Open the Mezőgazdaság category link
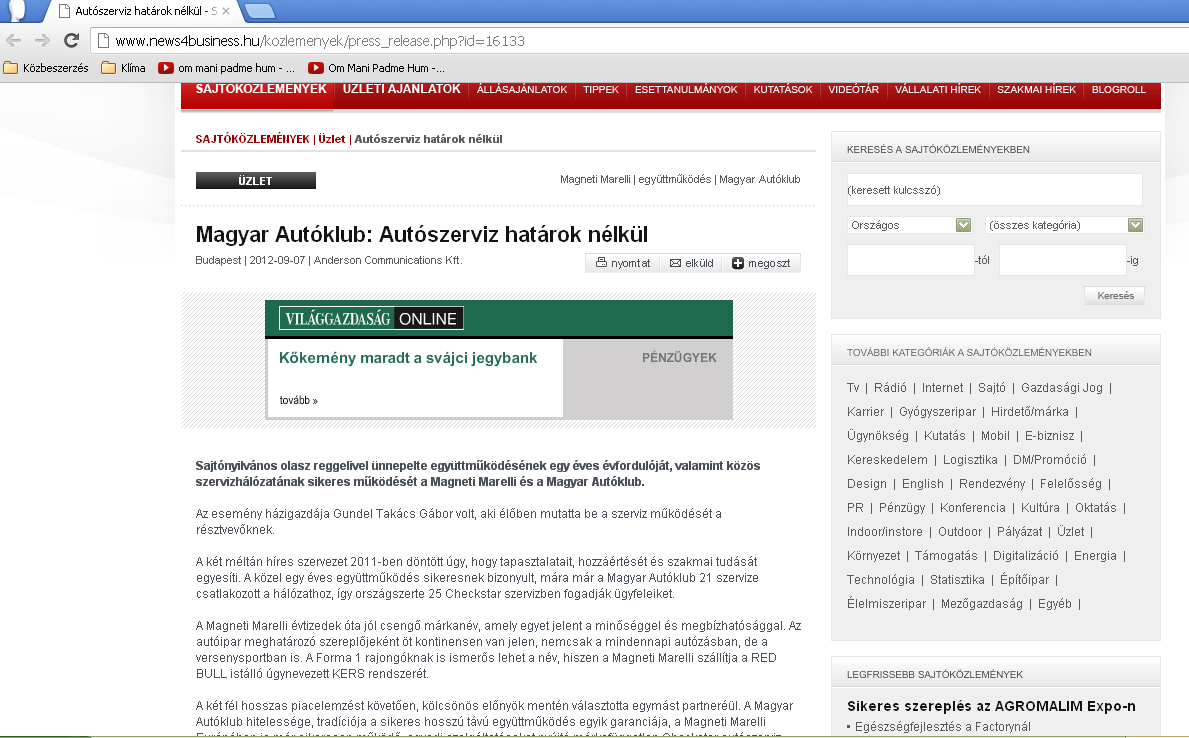1189x738 pixels. (981, 604)
